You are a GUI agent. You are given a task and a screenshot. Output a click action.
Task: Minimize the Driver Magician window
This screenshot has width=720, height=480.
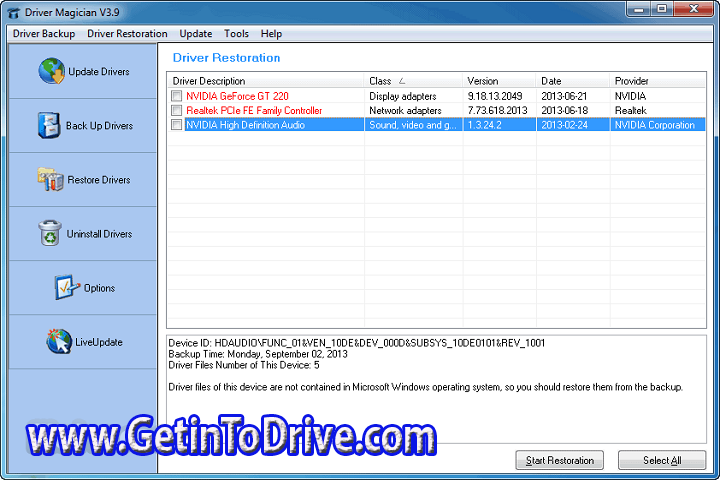coord(638,9)
